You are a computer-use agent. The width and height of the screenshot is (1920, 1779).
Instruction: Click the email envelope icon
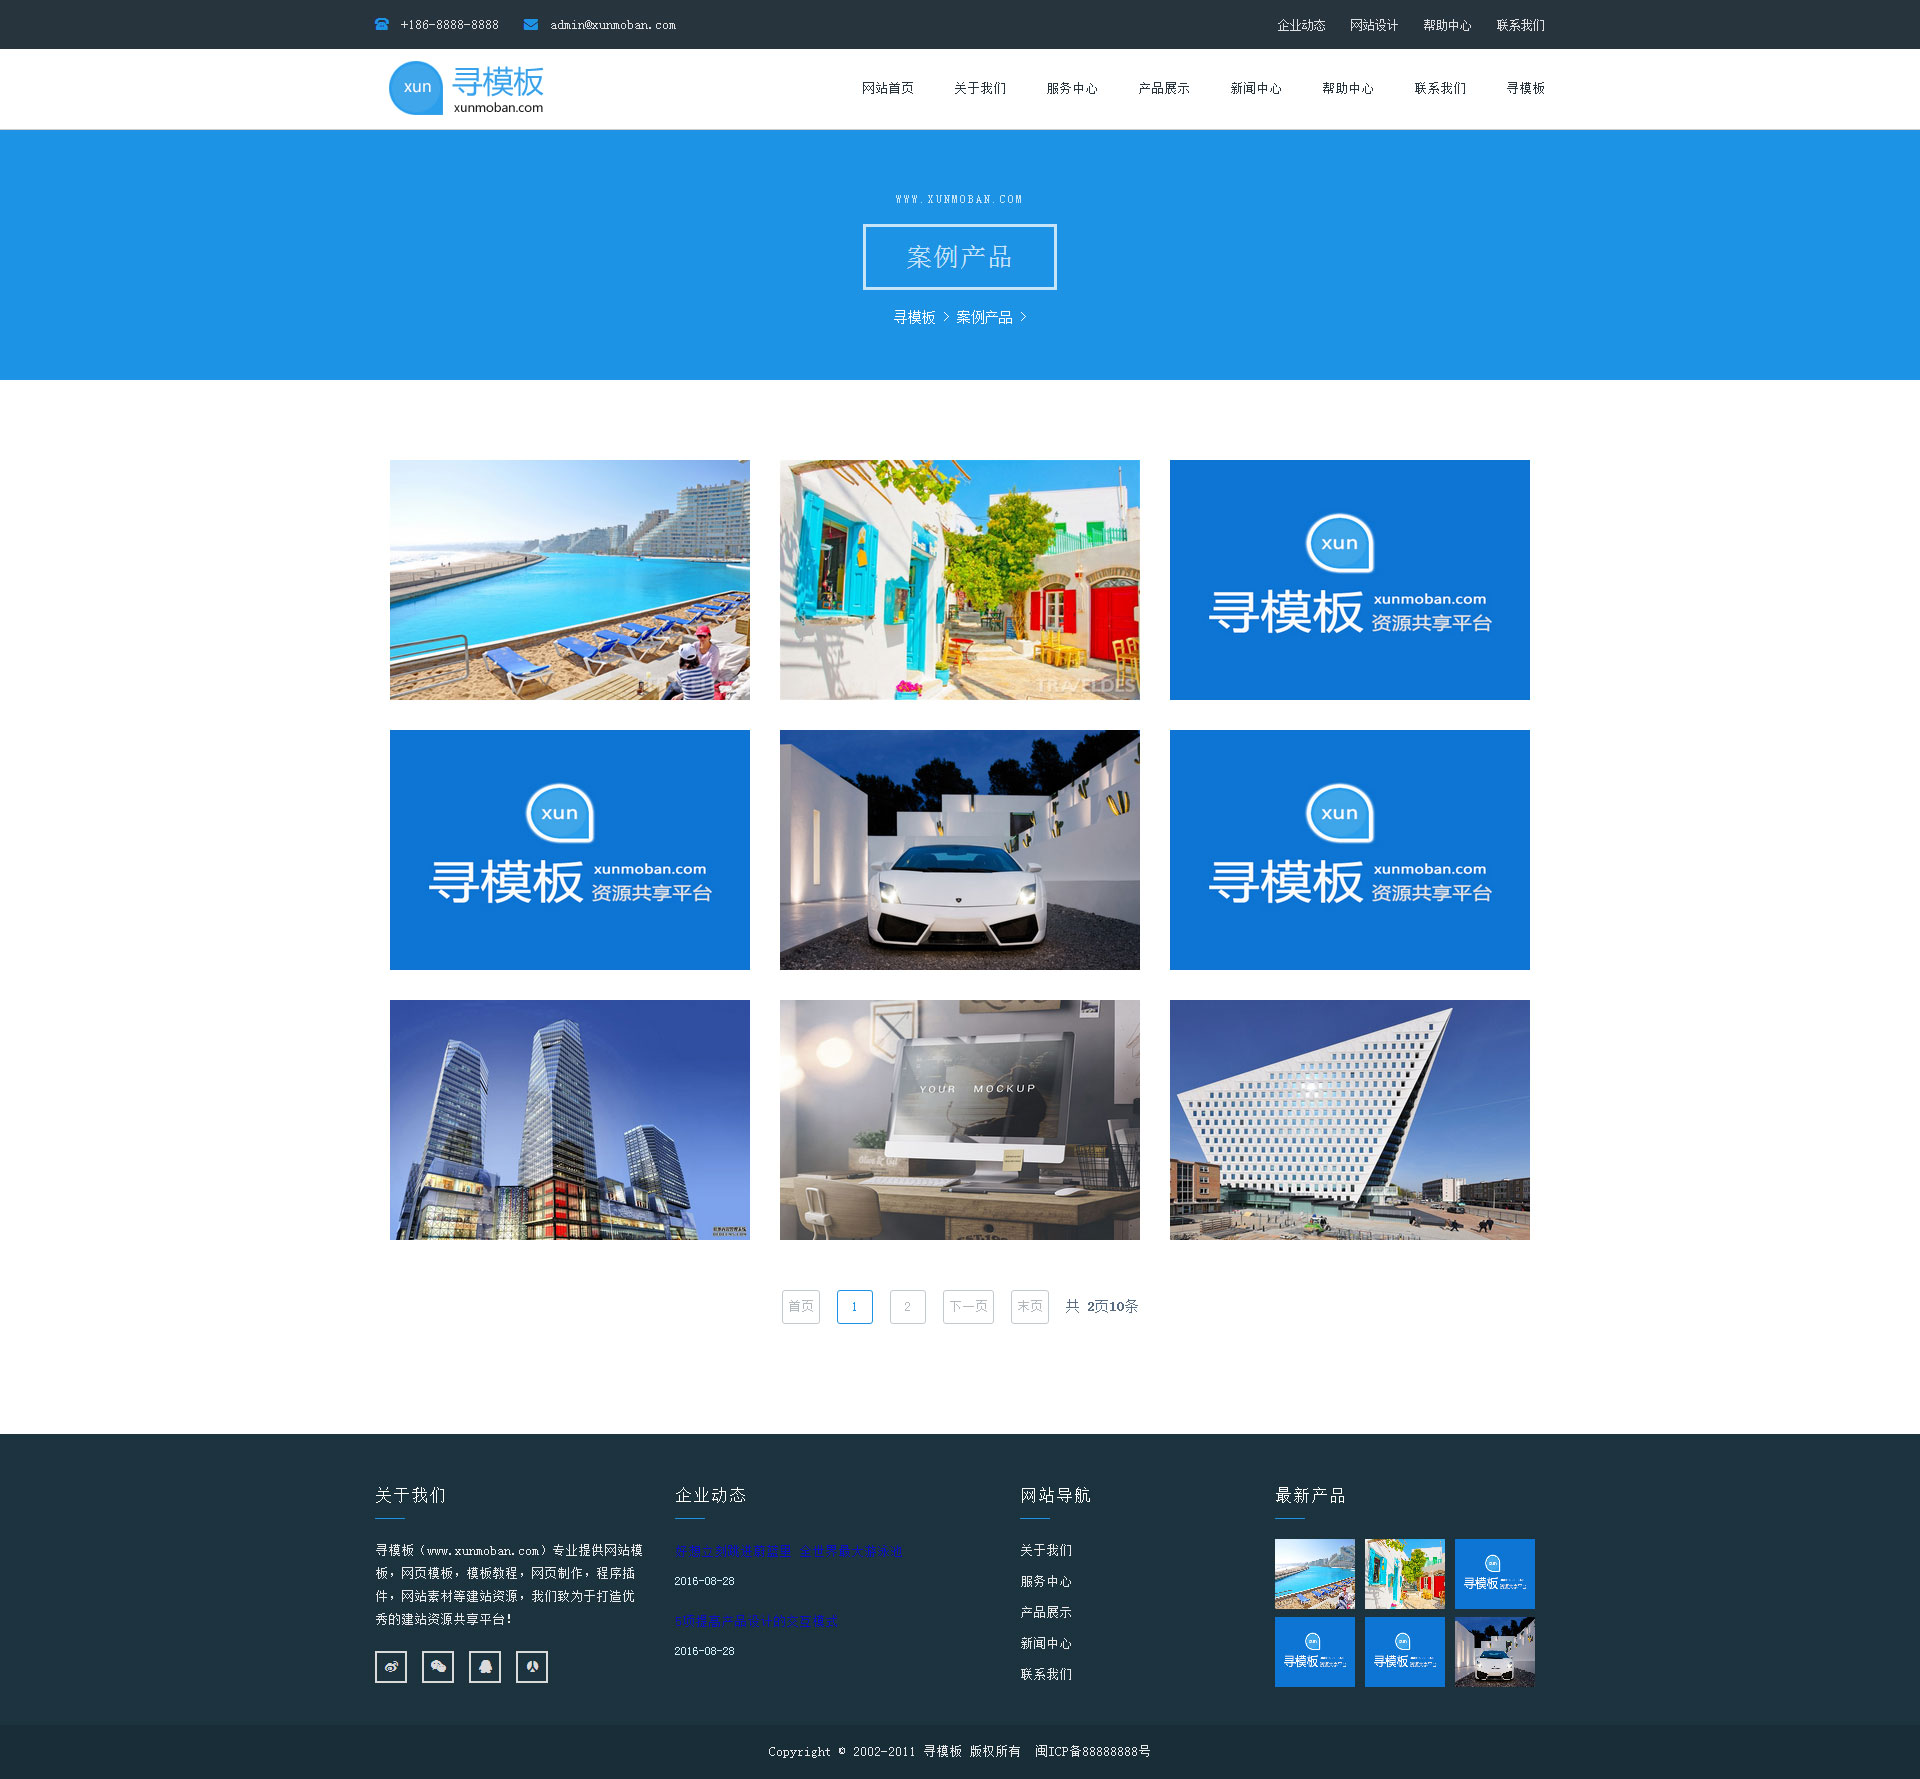click(531, 25)
